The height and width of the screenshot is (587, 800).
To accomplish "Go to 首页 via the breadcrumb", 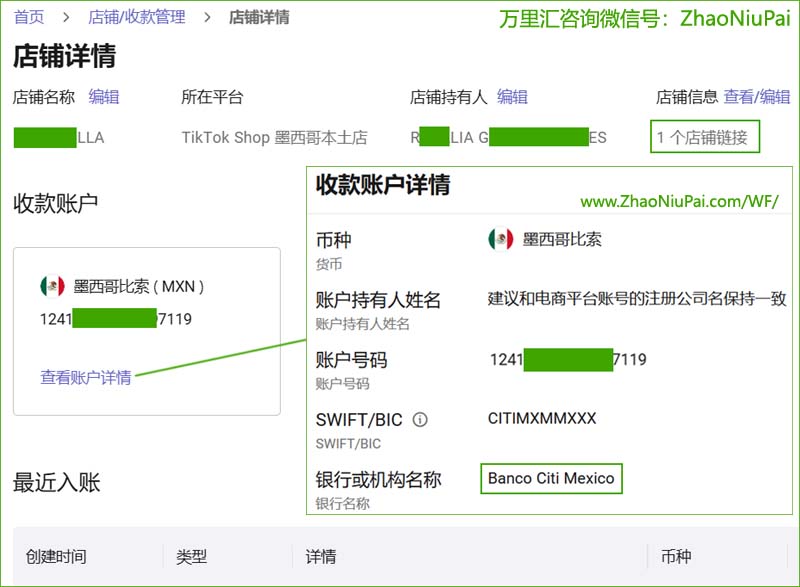I will point(29,17).
